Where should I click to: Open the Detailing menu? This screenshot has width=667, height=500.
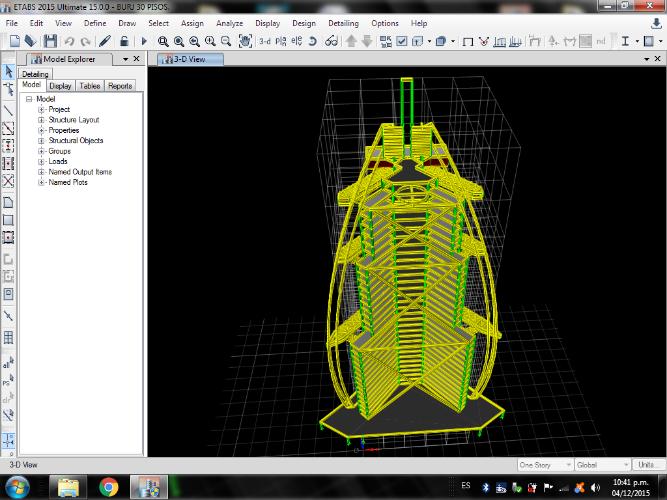[343, 23]
